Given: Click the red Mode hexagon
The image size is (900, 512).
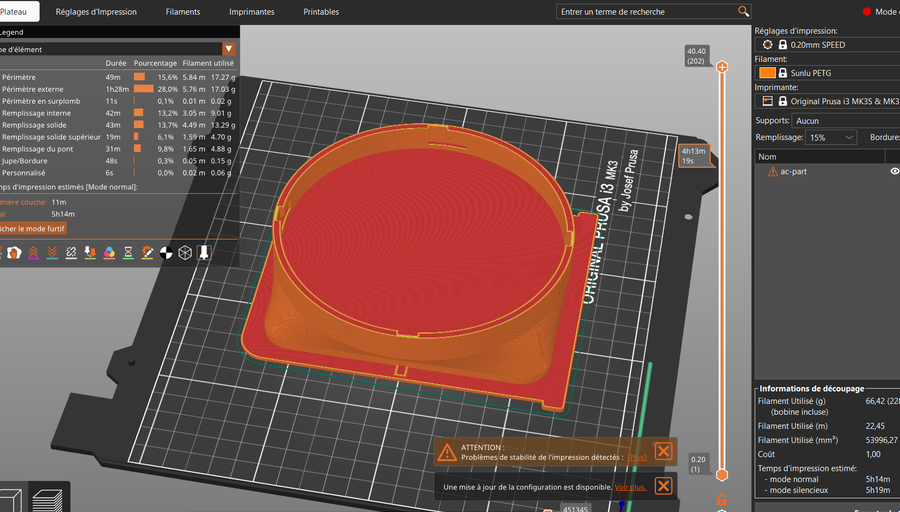Looking at the screenshot, I should pos(867,11).
